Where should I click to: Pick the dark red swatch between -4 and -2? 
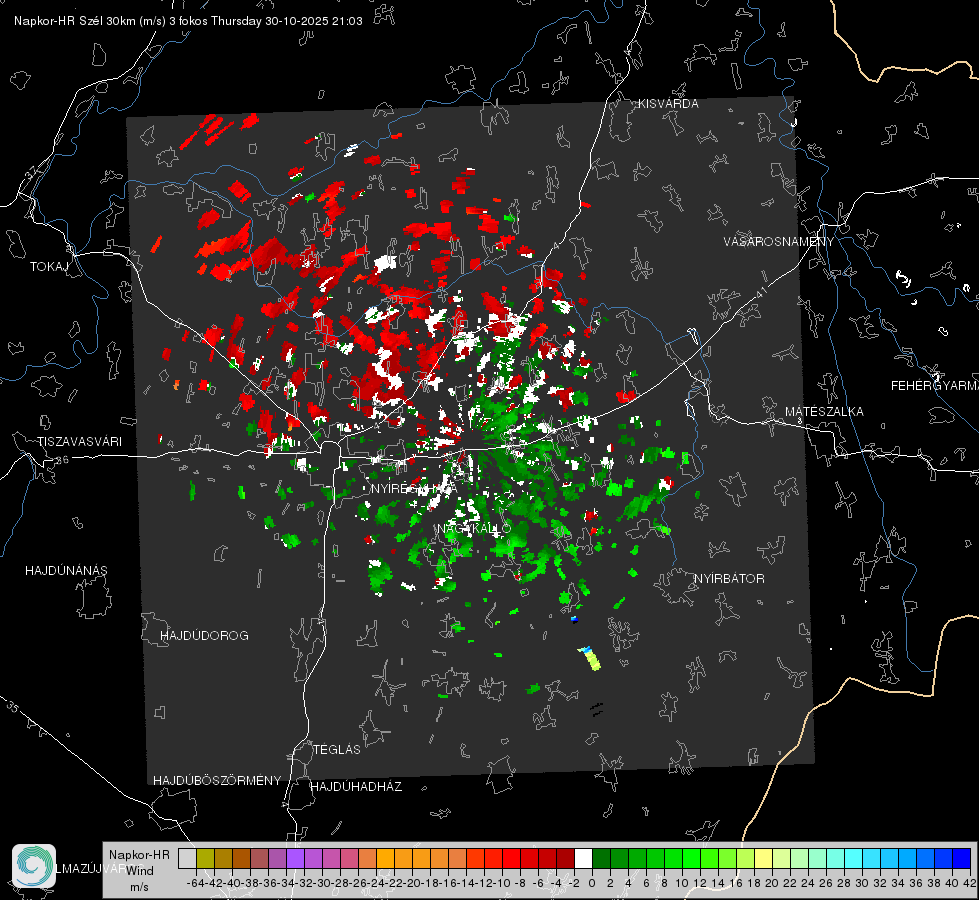[565, 858]
